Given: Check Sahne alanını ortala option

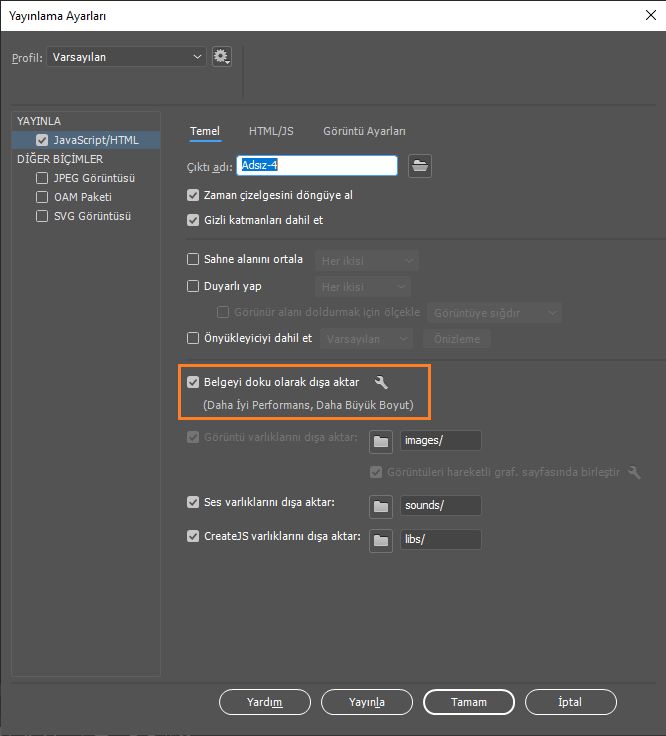Looking at the screenshot, I should pos(193,259).
